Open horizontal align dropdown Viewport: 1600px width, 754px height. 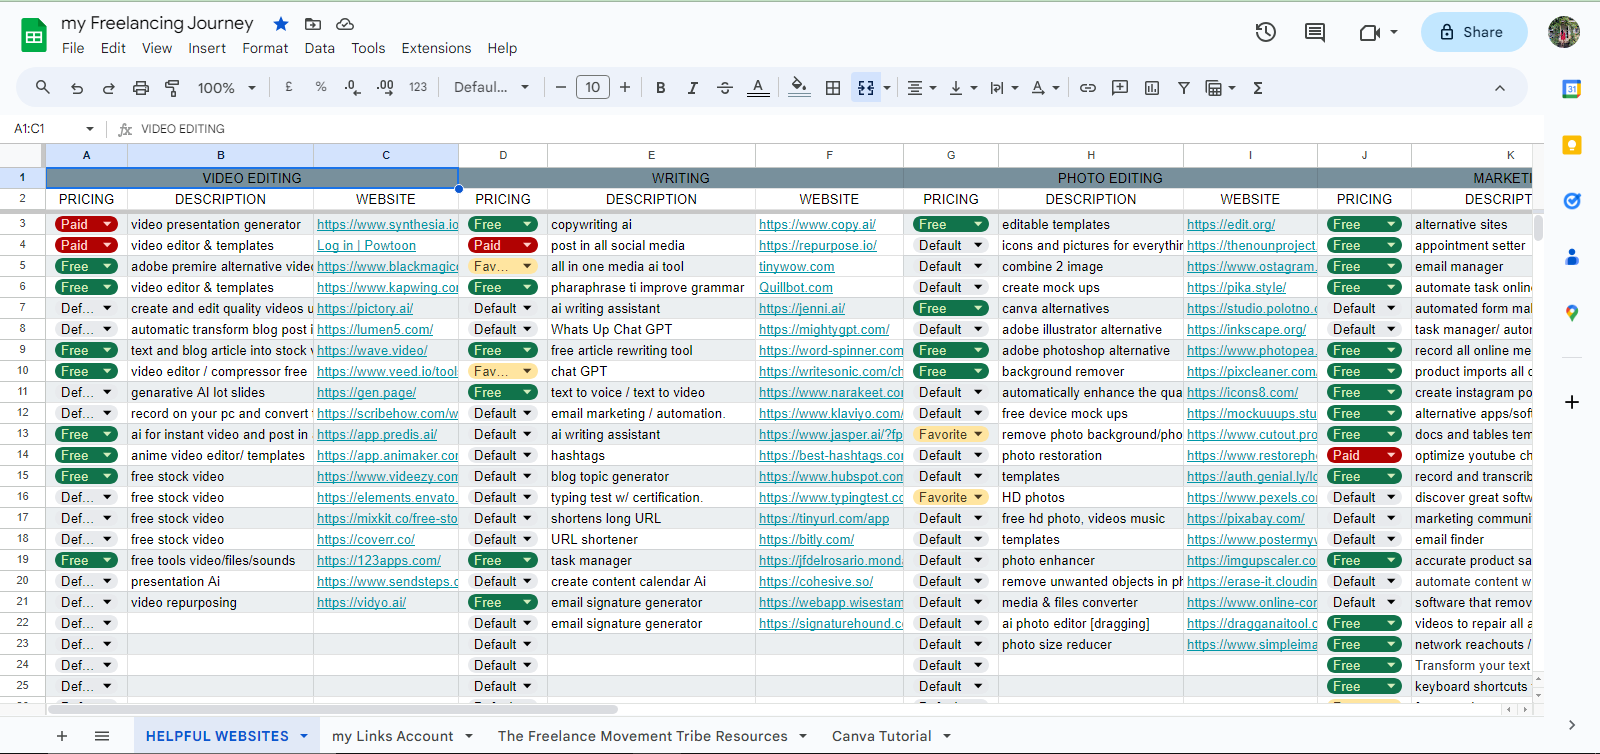pyautogui.click(x=921, y=88)
